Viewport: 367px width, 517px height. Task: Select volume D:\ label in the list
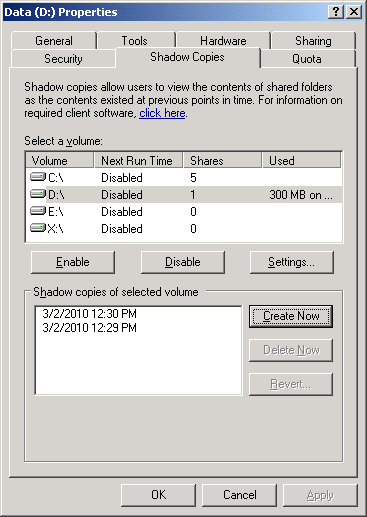coord(56,195)
